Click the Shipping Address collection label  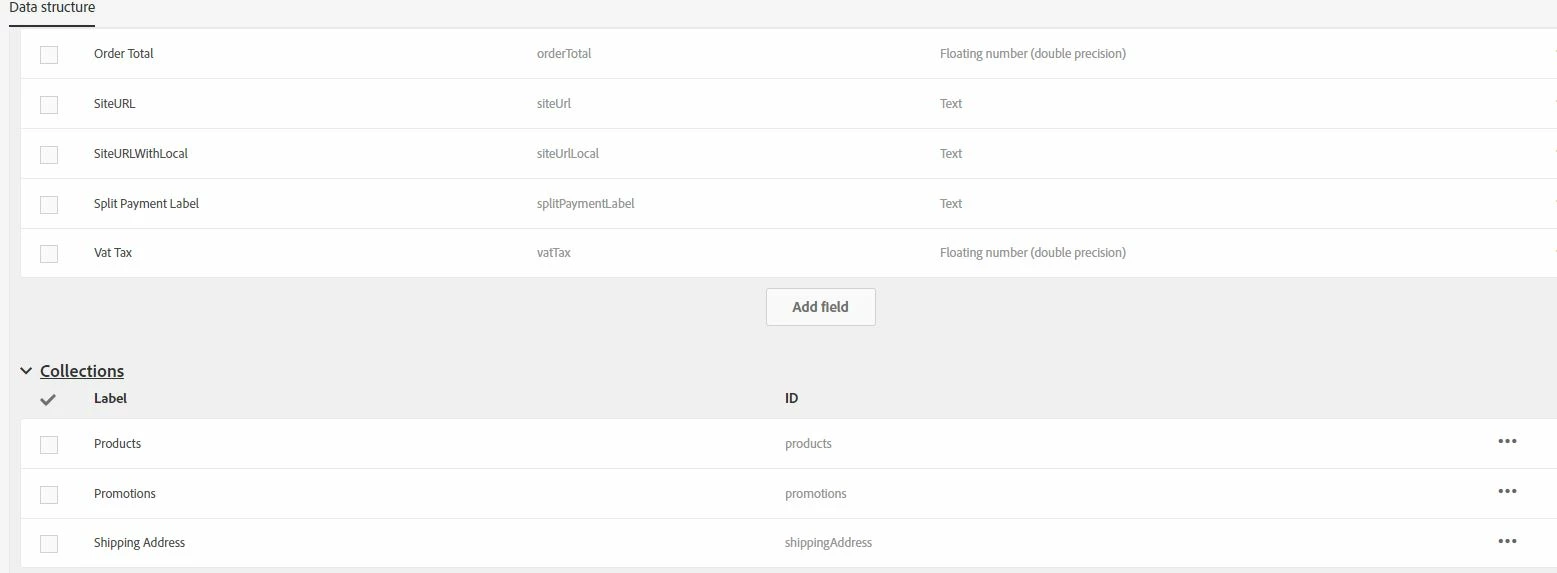pyautogui.click(x=139, y=542)
